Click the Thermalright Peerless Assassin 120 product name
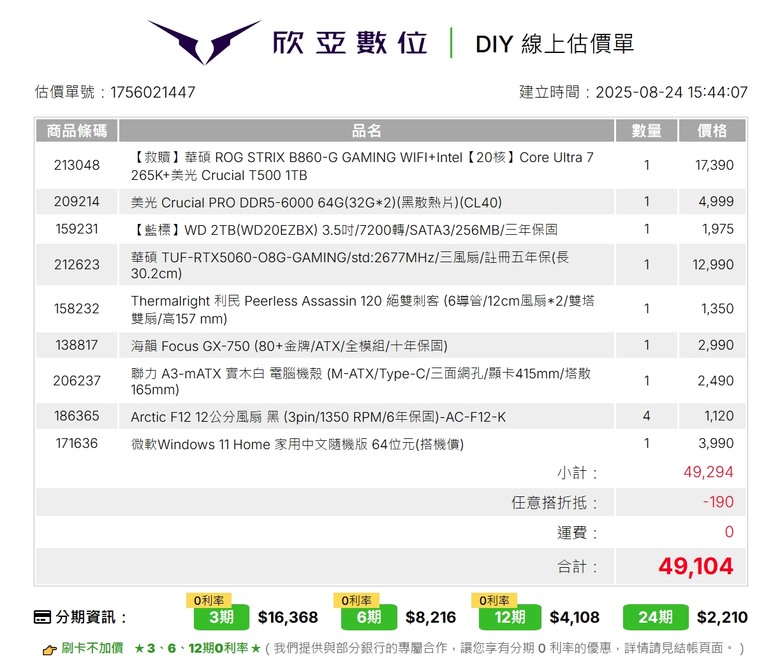The height and width of the screenshot is (668, 780). (363, 309)
